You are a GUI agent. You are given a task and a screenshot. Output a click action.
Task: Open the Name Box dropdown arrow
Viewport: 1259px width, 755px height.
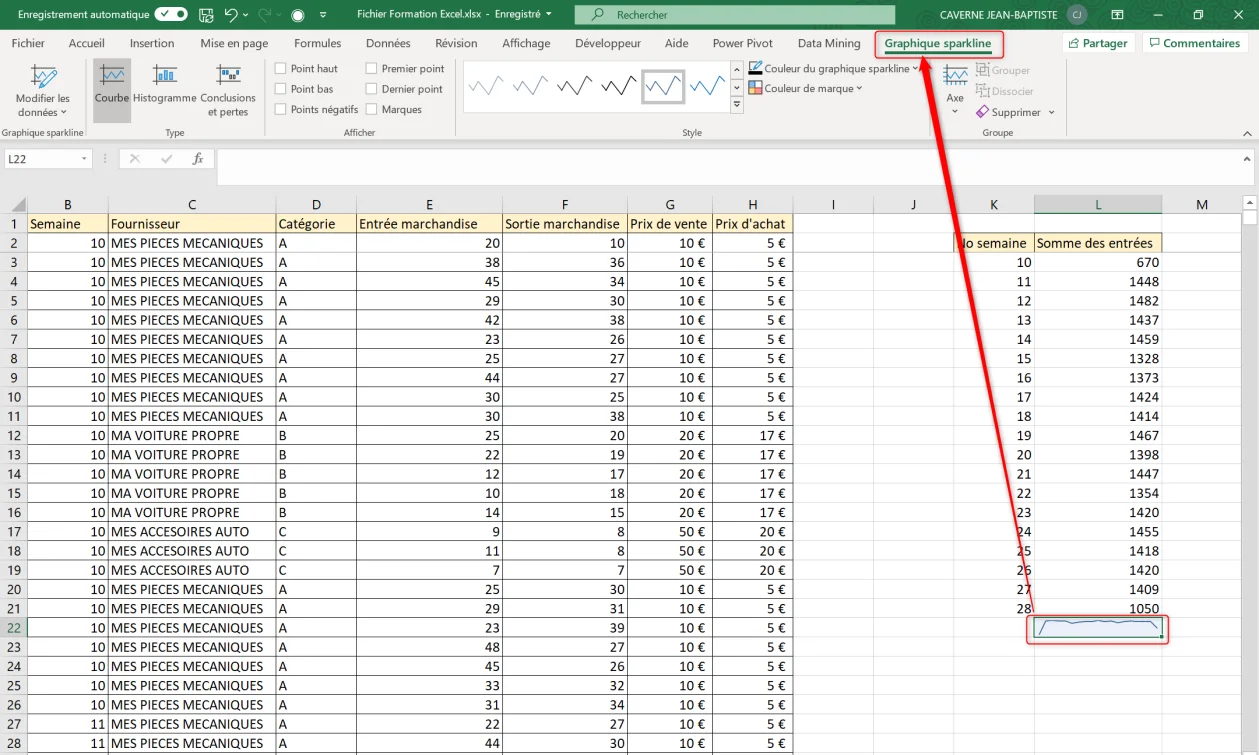point(84,159)
